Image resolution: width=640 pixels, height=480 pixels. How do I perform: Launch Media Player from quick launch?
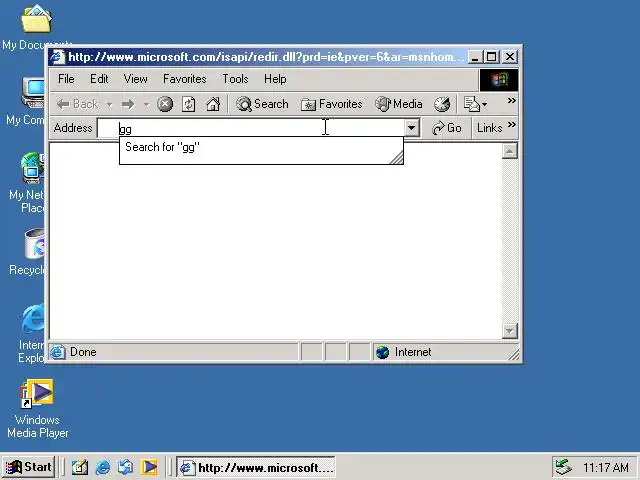click(149, 467)
